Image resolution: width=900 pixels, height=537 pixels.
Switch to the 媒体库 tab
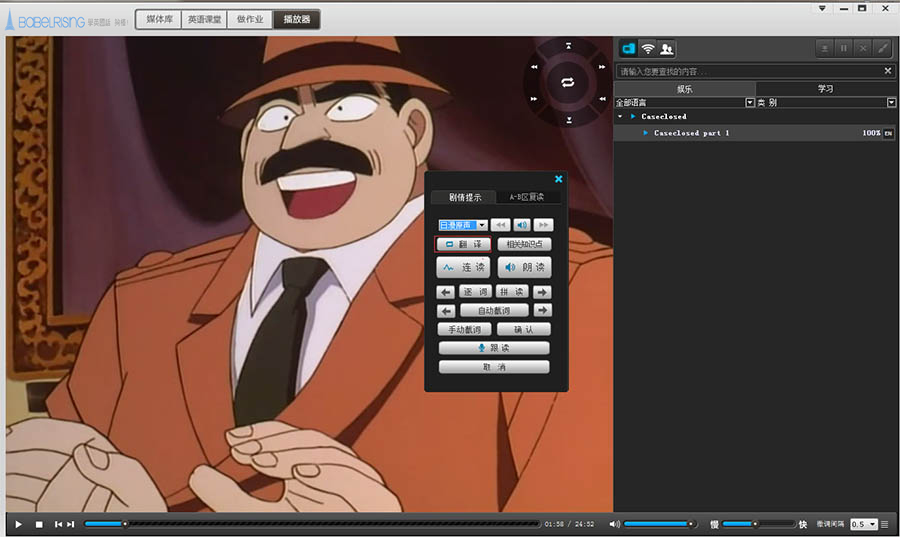point(159,19)
